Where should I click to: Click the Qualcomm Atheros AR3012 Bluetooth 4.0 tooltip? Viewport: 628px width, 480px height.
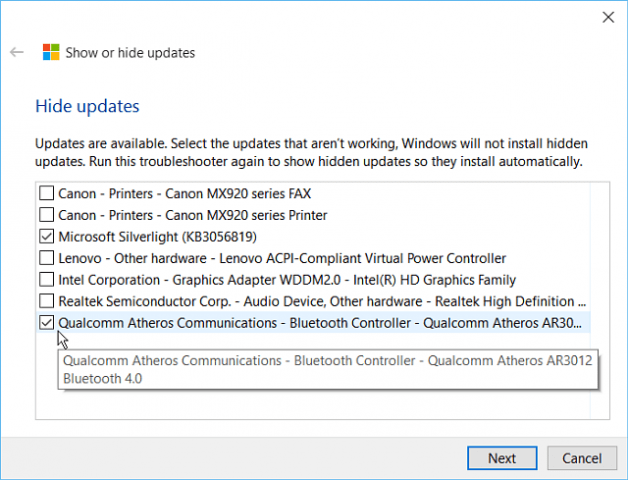point(328,369)
